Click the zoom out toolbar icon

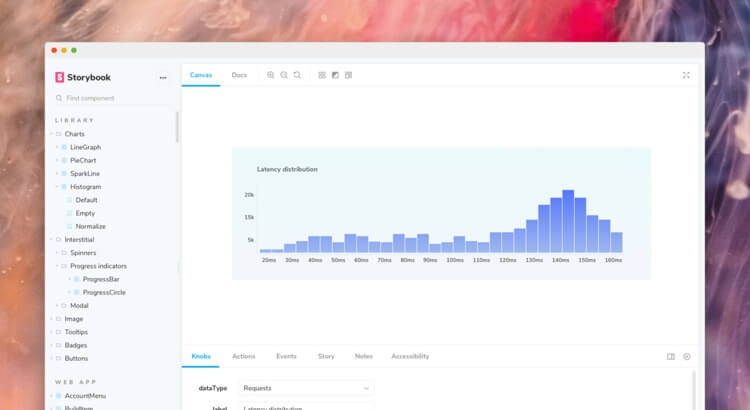(x=284, y=75)
